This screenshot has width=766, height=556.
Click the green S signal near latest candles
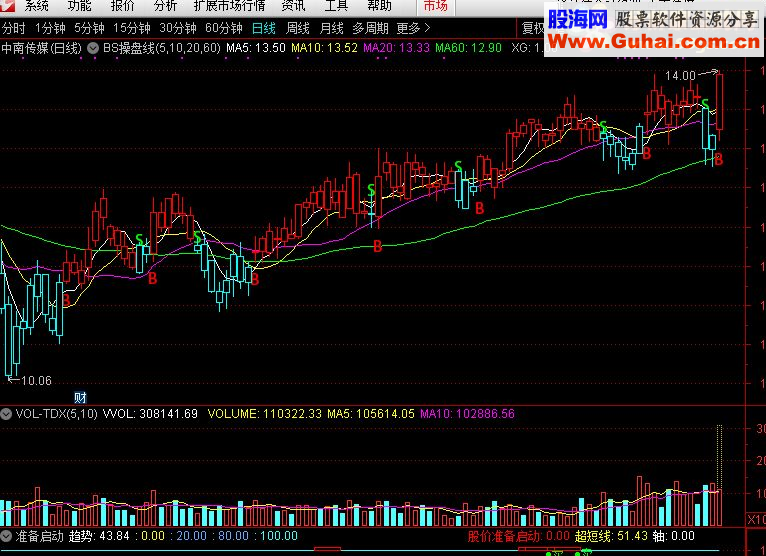click(704, 104)
